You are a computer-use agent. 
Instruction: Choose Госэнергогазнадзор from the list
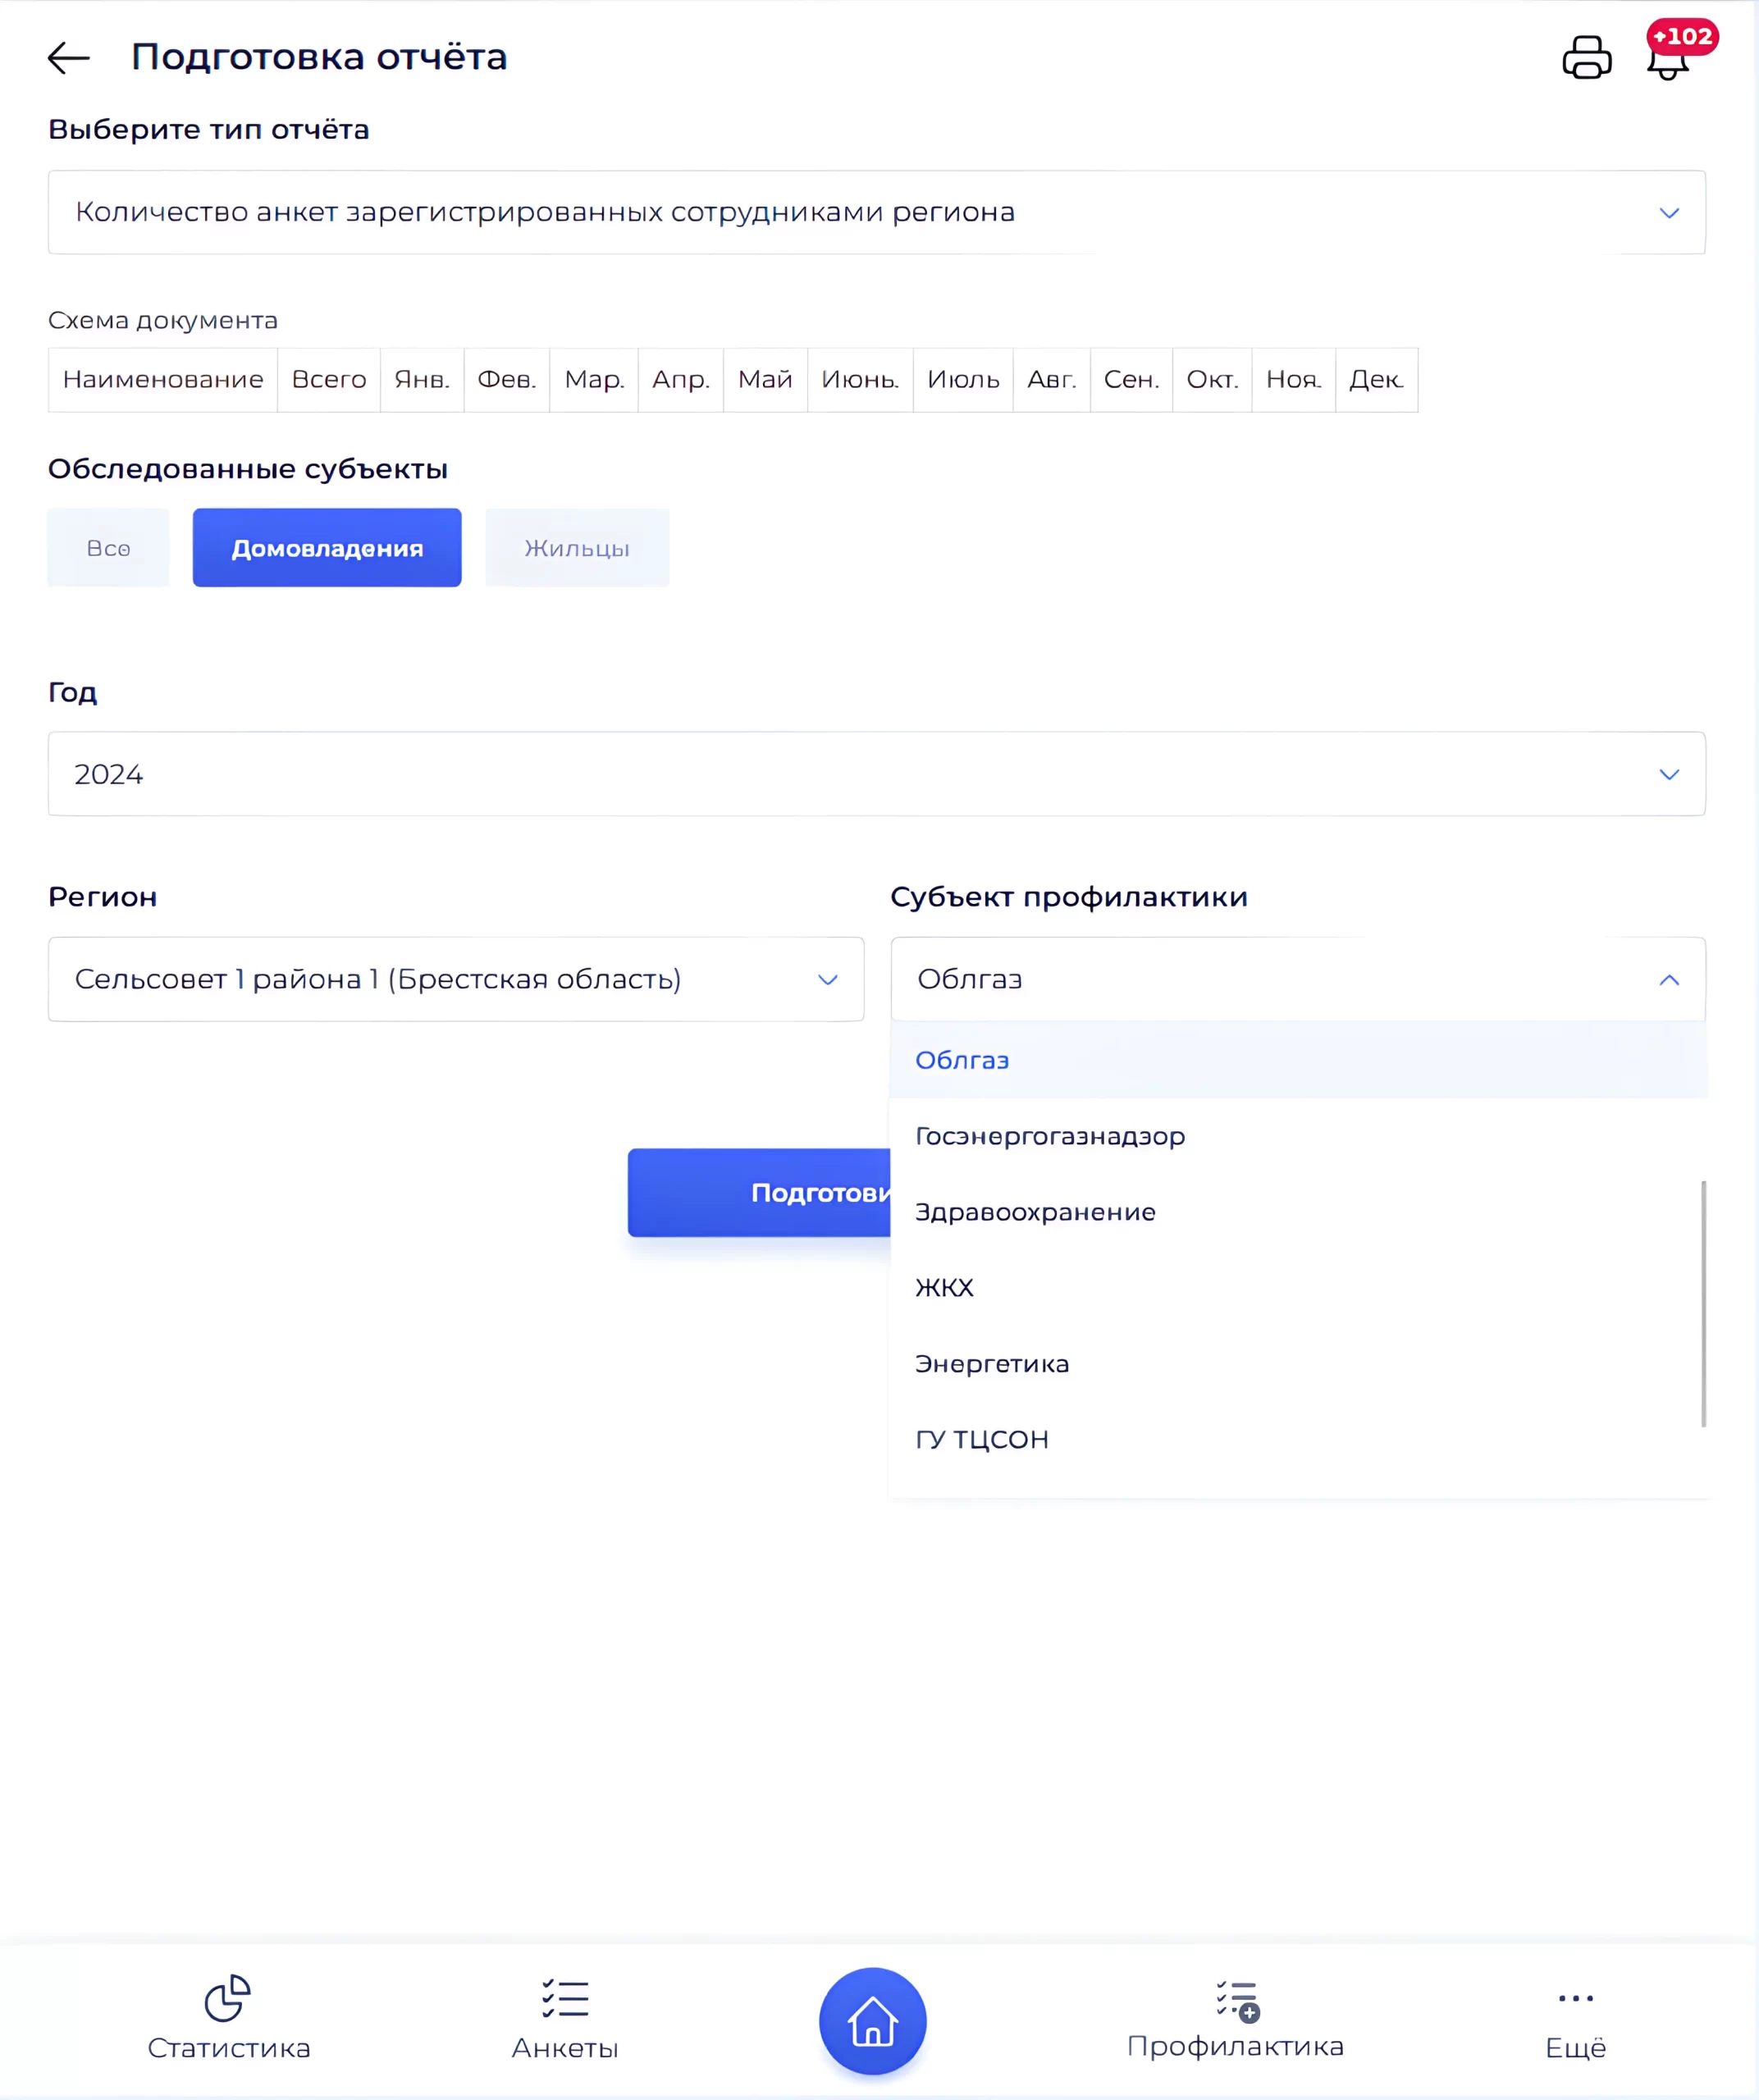click(x=1298, y=1136)
